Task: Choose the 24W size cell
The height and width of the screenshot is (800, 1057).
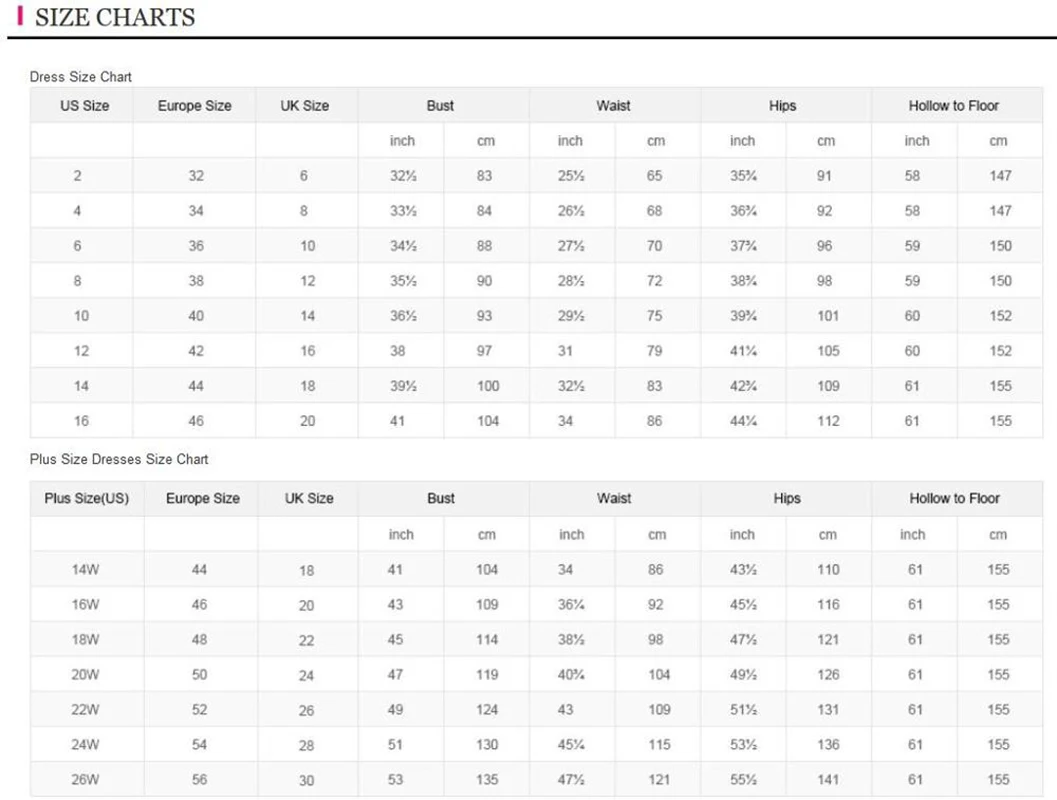Action: point(86,745)
